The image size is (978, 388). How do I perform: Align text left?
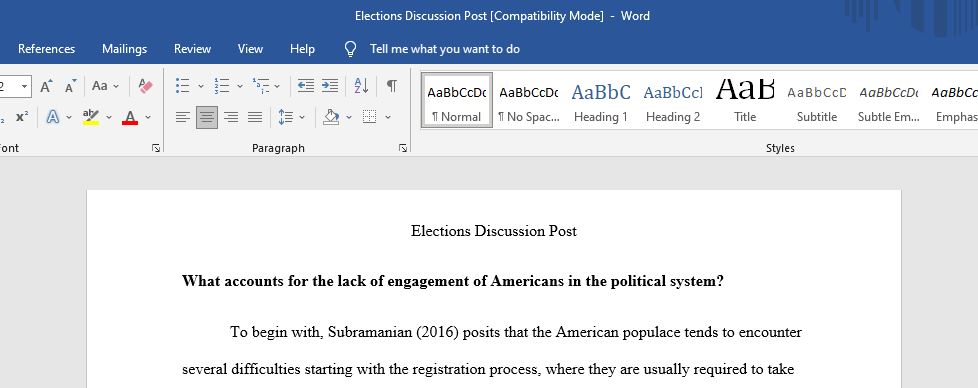(183, 117)
